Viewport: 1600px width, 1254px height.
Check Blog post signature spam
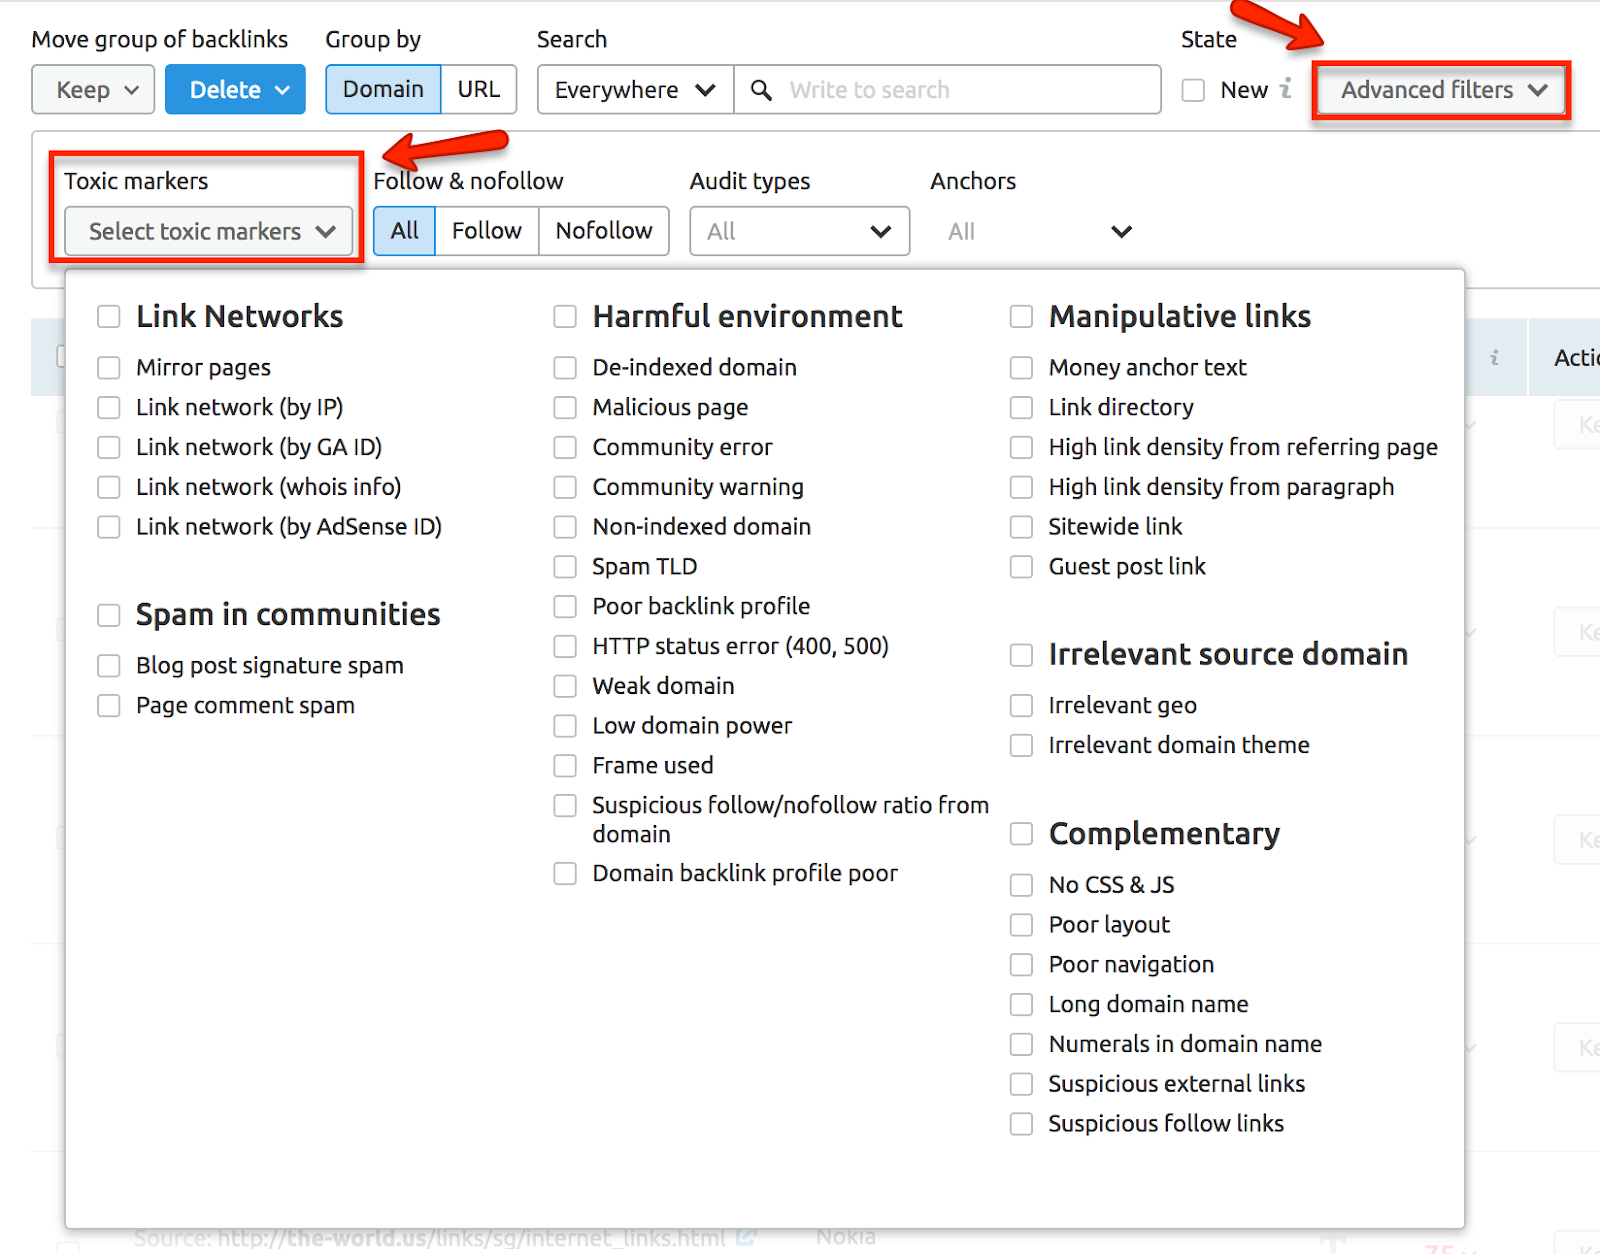(109, 666)
